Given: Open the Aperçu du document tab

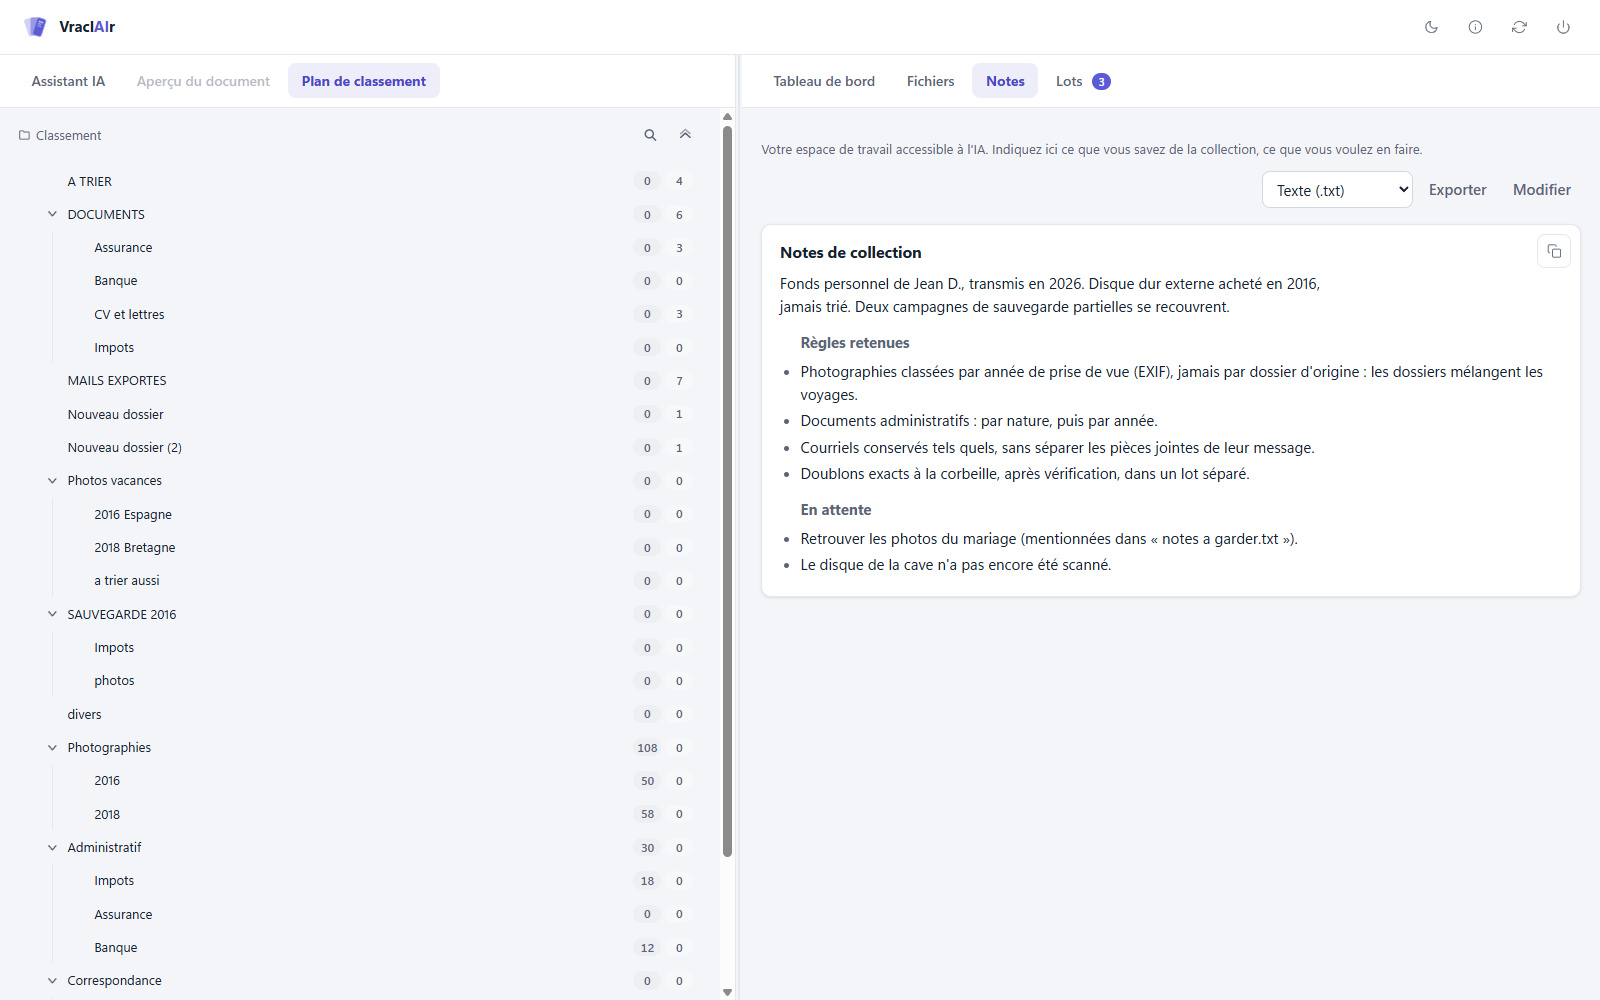Looking at the screenshot, I should point(203,81).
